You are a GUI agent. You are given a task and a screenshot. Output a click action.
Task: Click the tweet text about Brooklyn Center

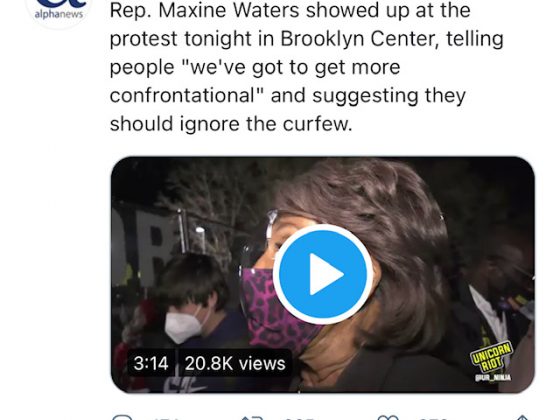tap(306, 68)
